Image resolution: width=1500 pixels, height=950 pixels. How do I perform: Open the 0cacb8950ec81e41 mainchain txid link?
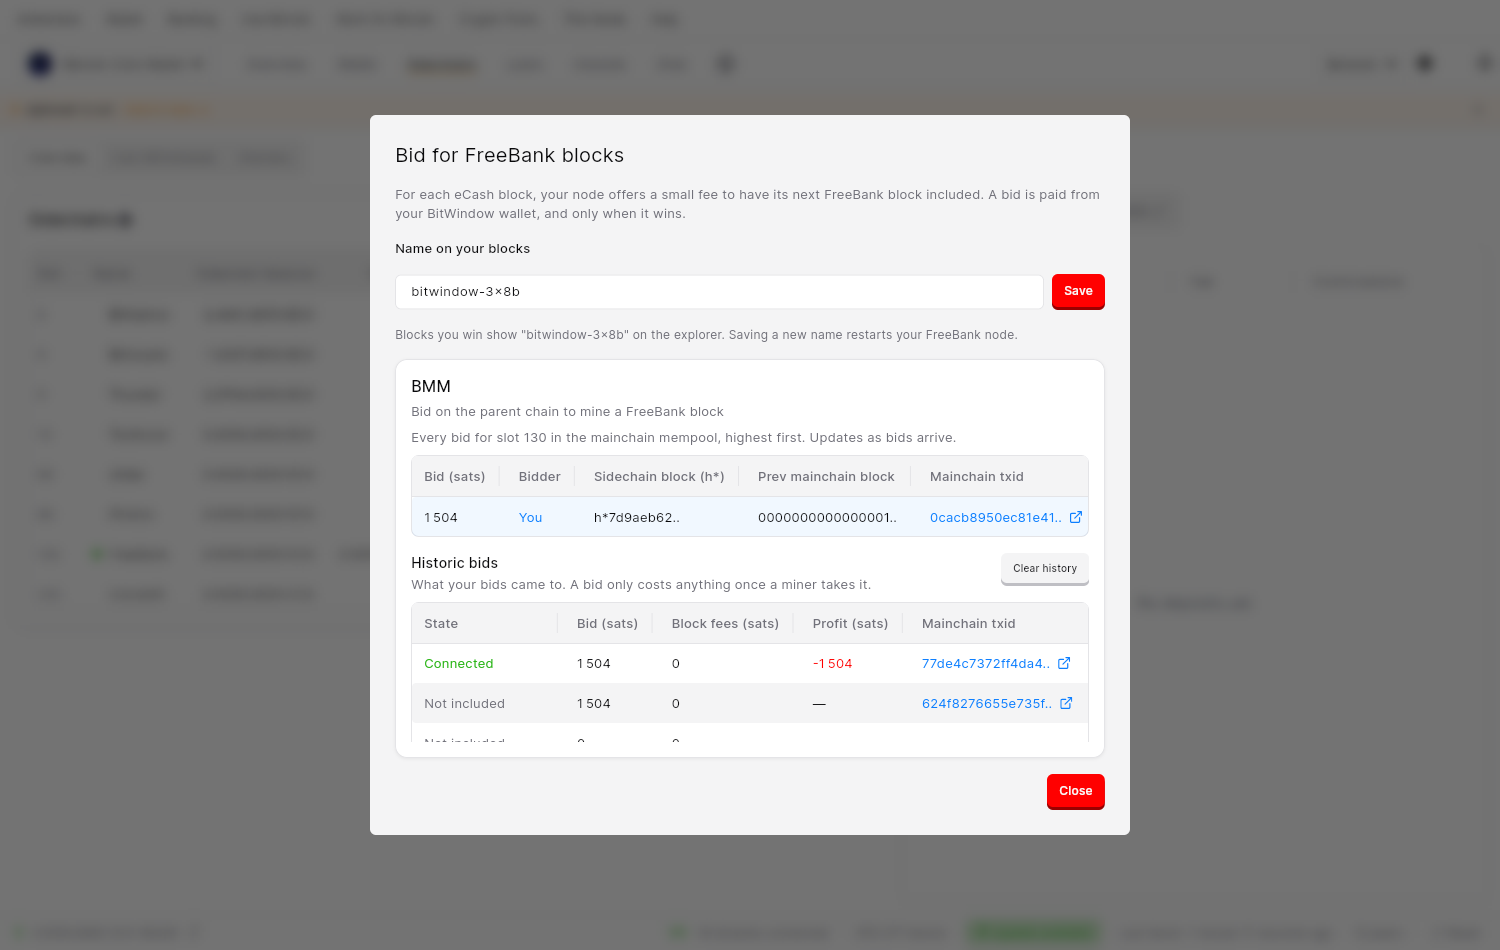[995, 517]
